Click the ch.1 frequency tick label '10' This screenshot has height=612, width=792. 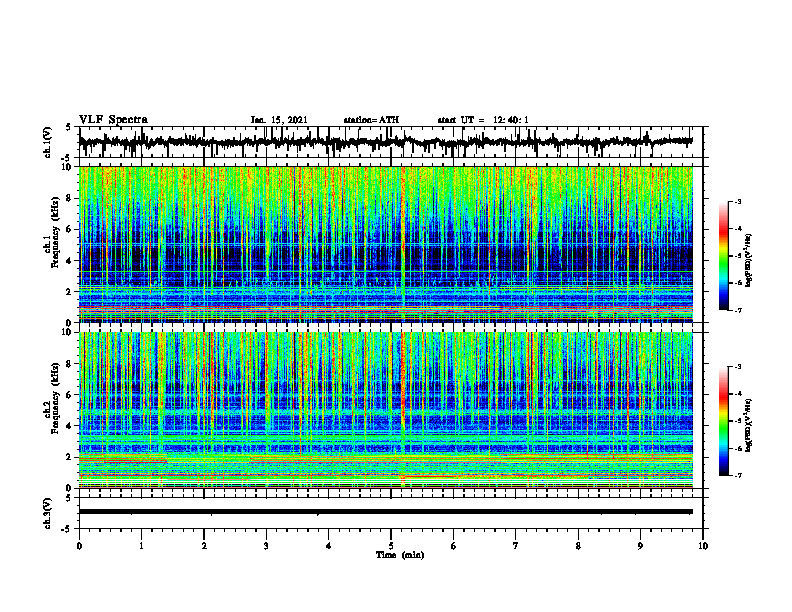click(68, 167)
